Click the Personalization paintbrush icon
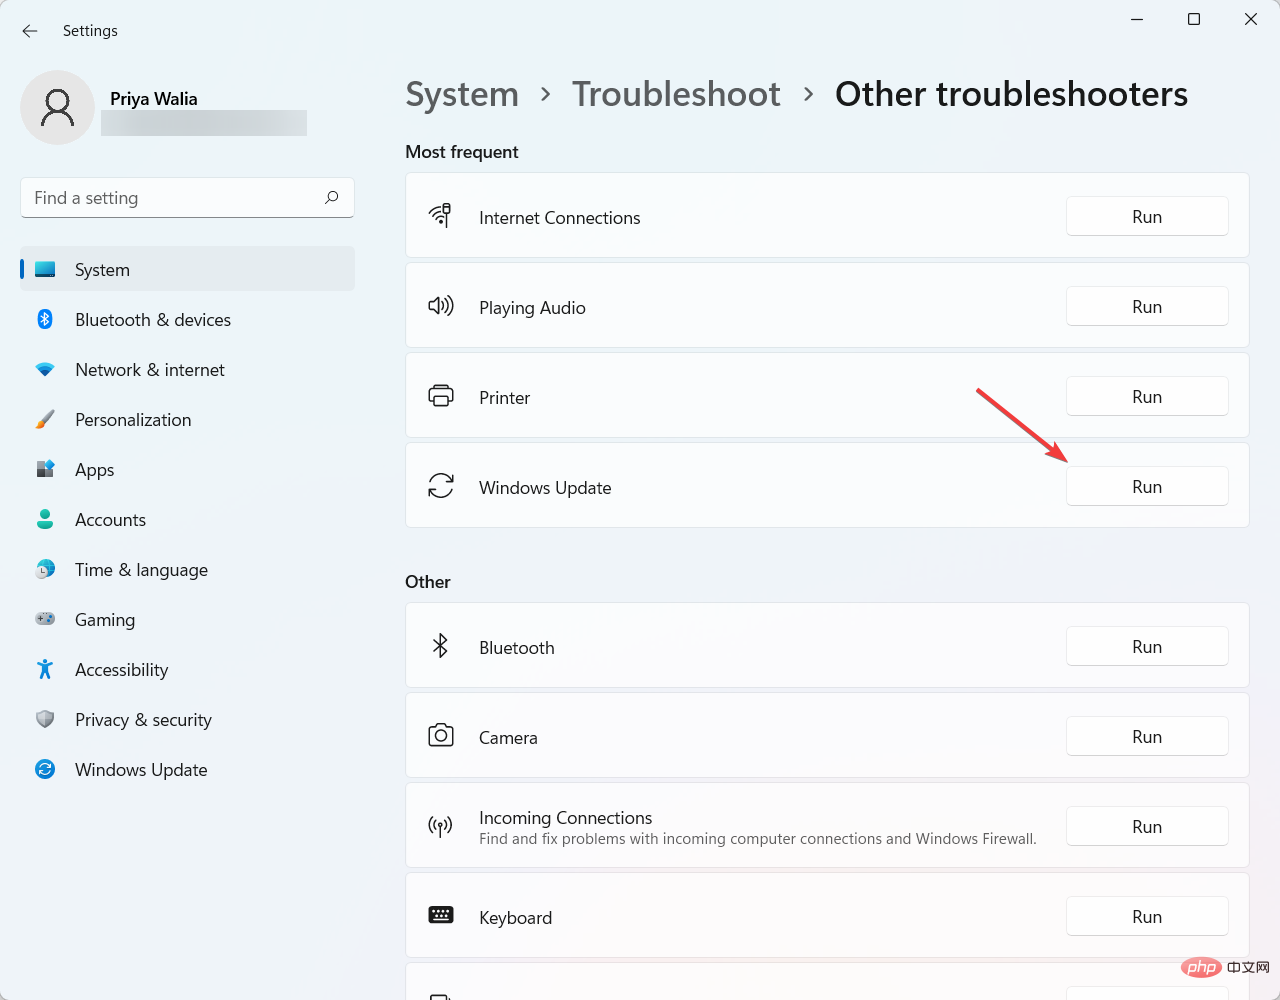 tap(45, 419)
